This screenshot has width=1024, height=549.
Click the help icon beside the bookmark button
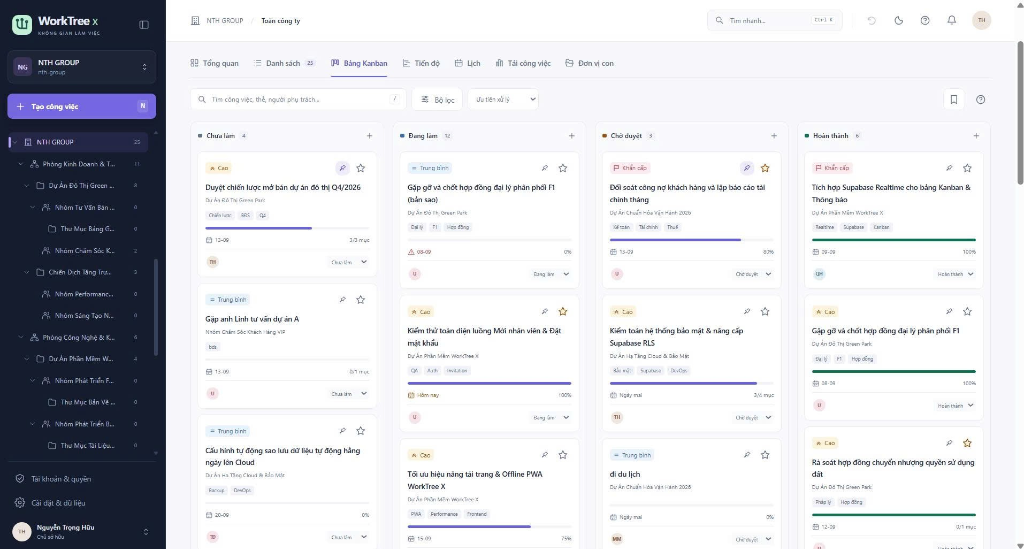(x=980, y=99)
